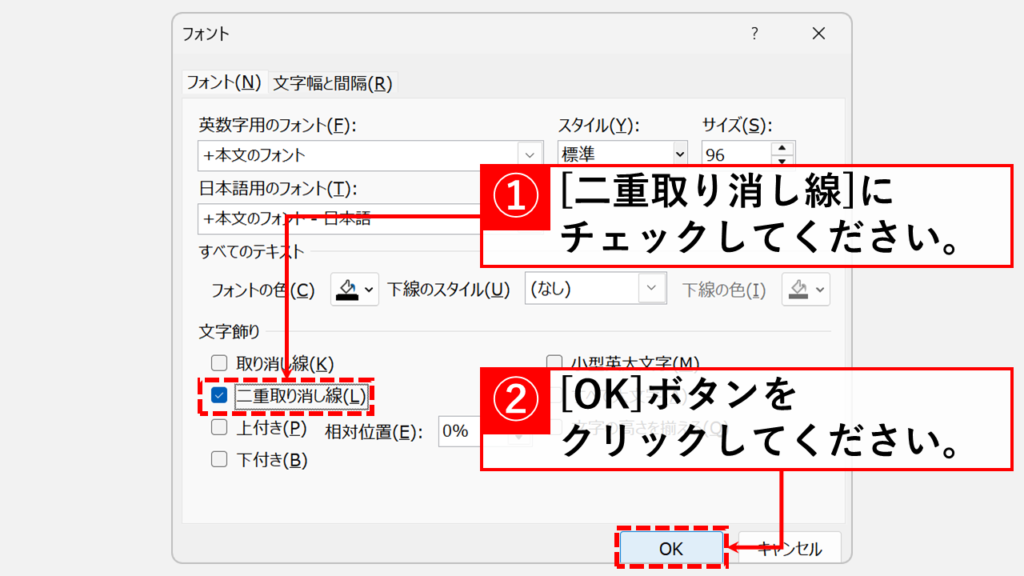Select the フォント tab
Screen dimensions: 1024x576
(224, 83)
